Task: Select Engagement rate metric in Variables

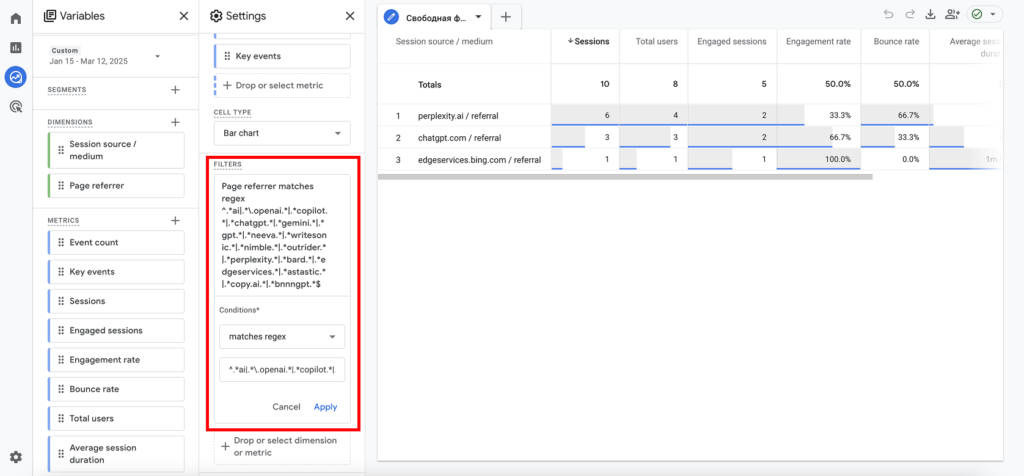Action: [x=116, y=360]
